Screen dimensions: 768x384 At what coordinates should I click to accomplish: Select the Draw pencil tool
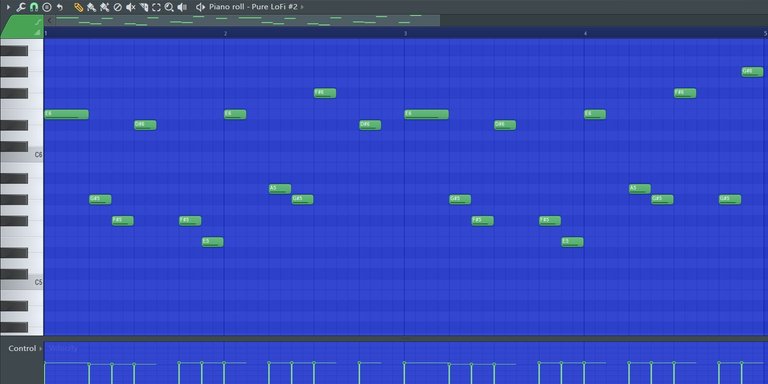78,7
